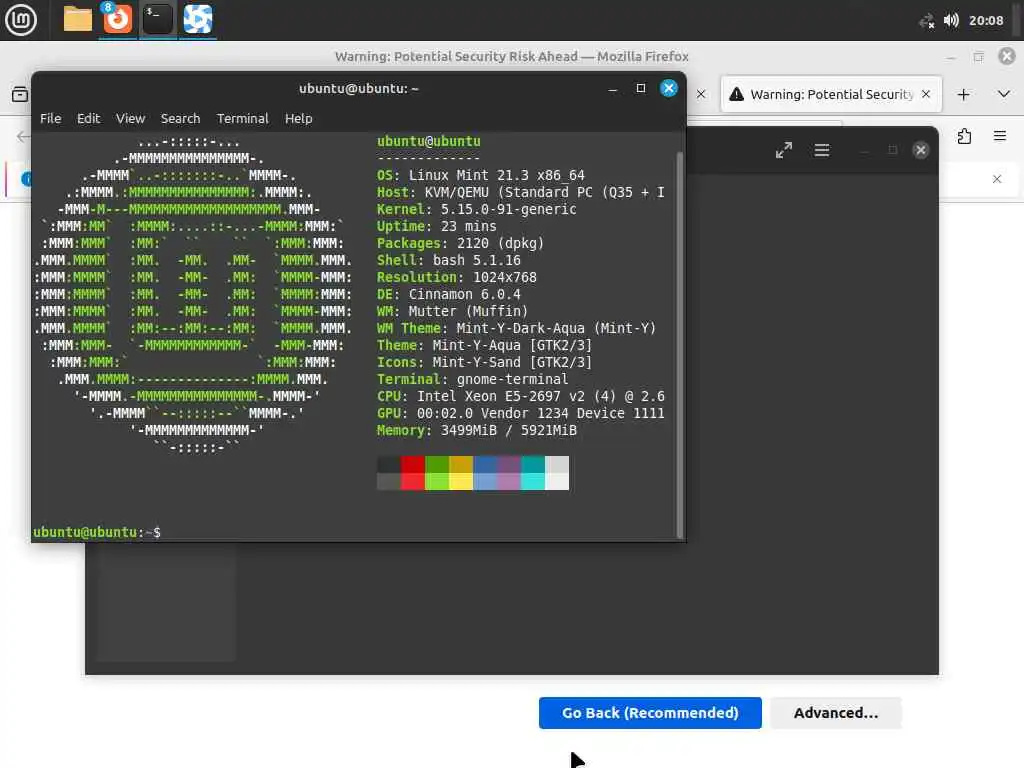Open the Firefox extensions puzzle icon

point(964,136)
